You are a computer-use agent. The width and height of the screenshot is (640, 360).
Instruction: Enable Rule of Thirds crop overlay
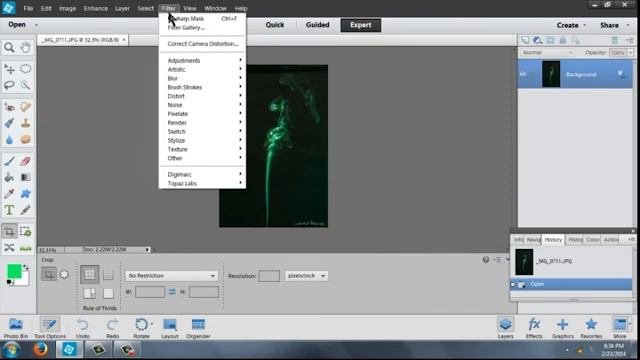pyautogui.click(x=89, y=275)
